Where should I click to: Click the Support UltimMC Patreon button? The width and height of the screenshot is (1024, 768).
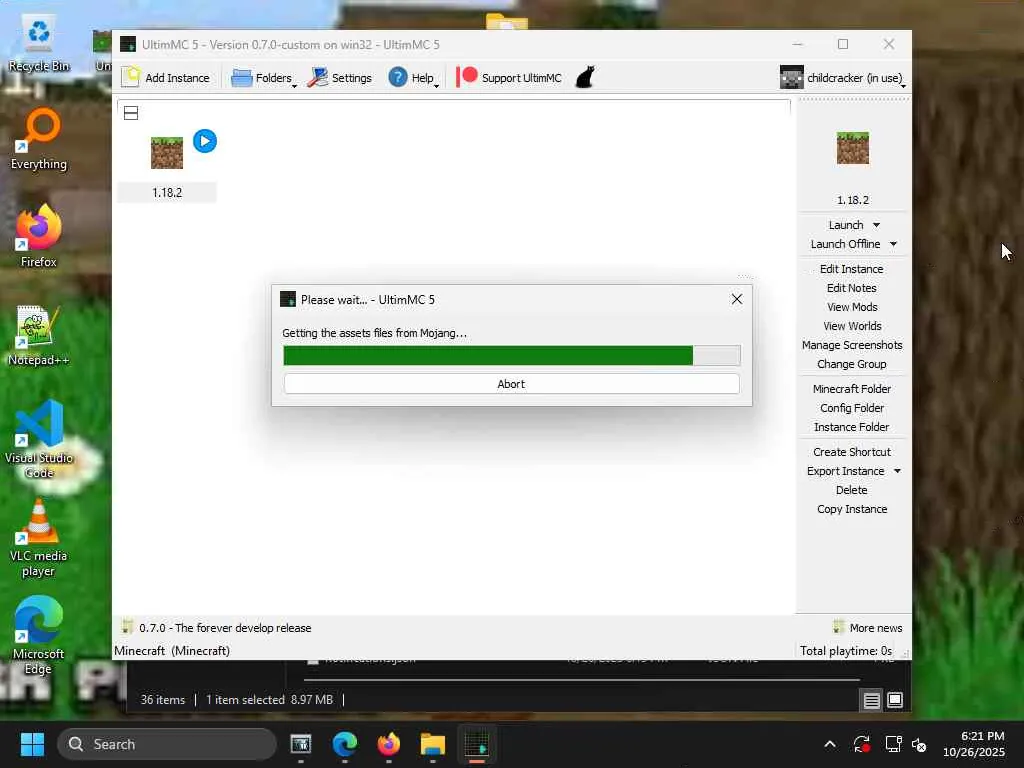coord(509,78)
